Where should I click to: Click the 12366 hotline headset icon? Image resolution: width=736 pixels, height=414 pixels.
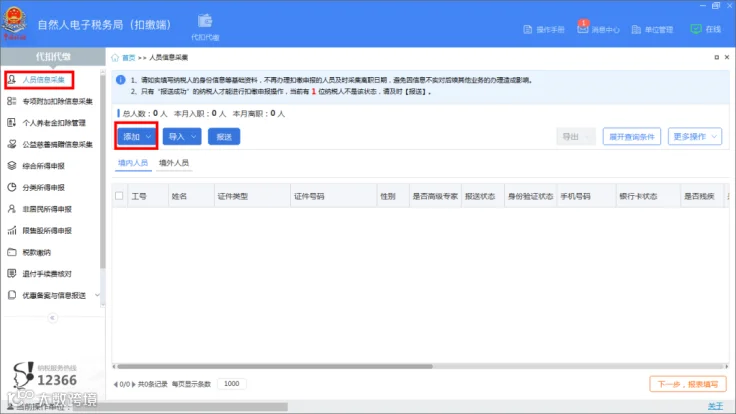coord(23,375)
